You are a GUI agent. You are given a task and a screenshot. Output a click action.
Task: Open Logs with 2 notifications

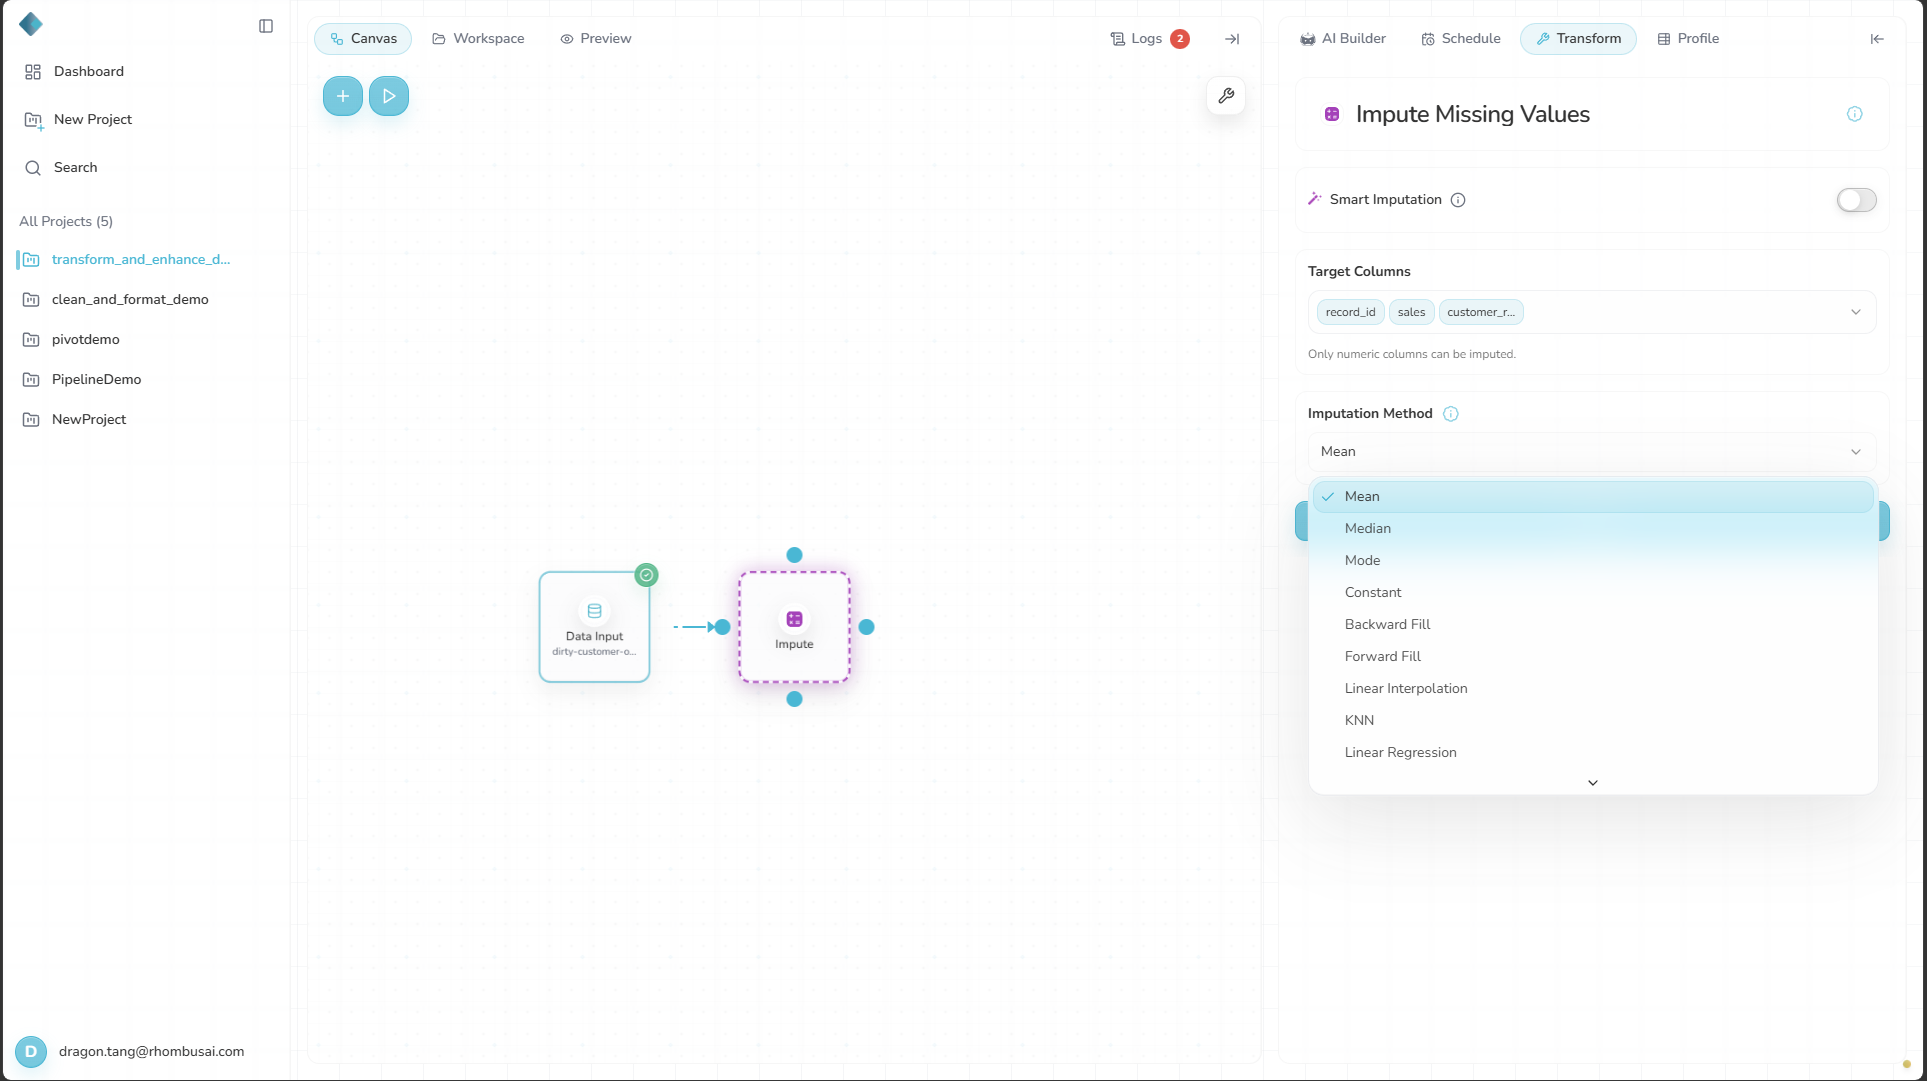pyautogui.click(x=1149, y=39)
